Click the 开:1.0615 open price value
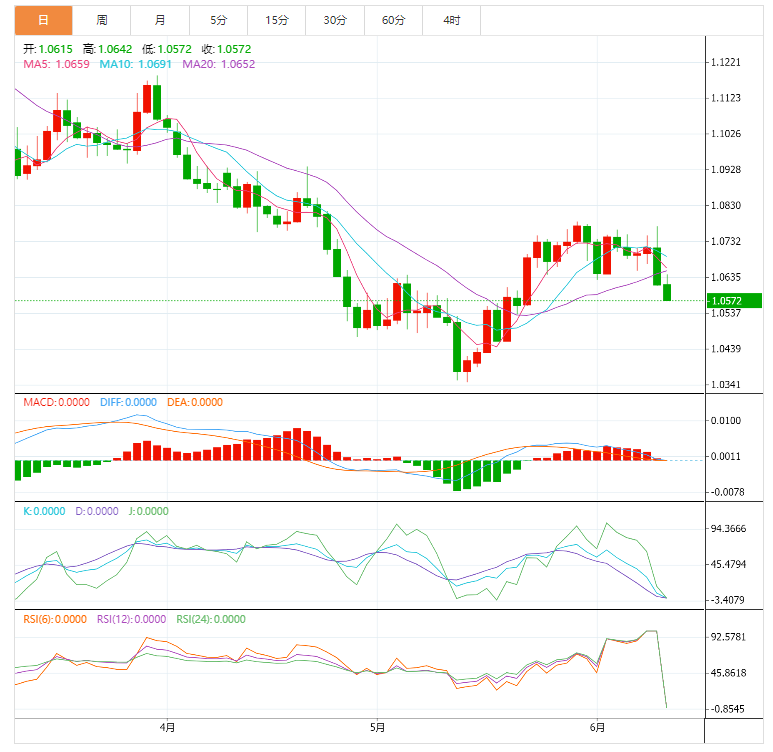The image size is (773, 752). (x=48, y=49)
